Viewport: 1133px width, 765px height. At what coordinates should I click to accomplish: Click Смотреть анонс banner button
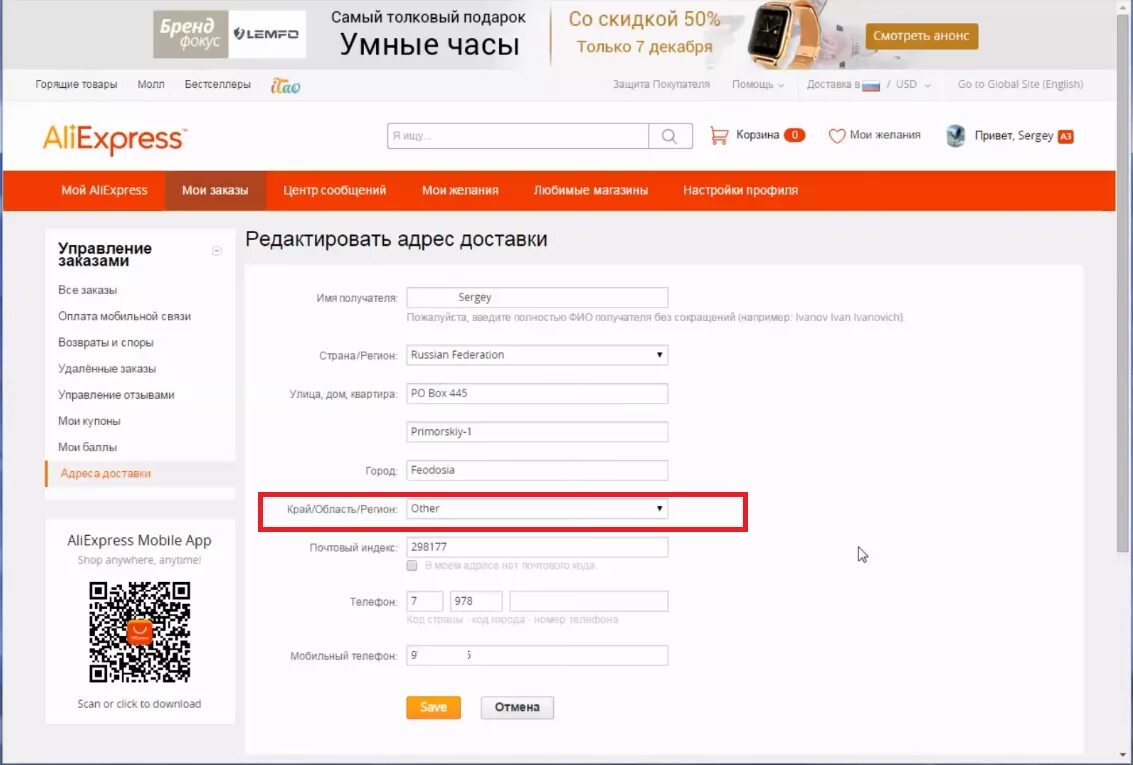tap(921, 35)
